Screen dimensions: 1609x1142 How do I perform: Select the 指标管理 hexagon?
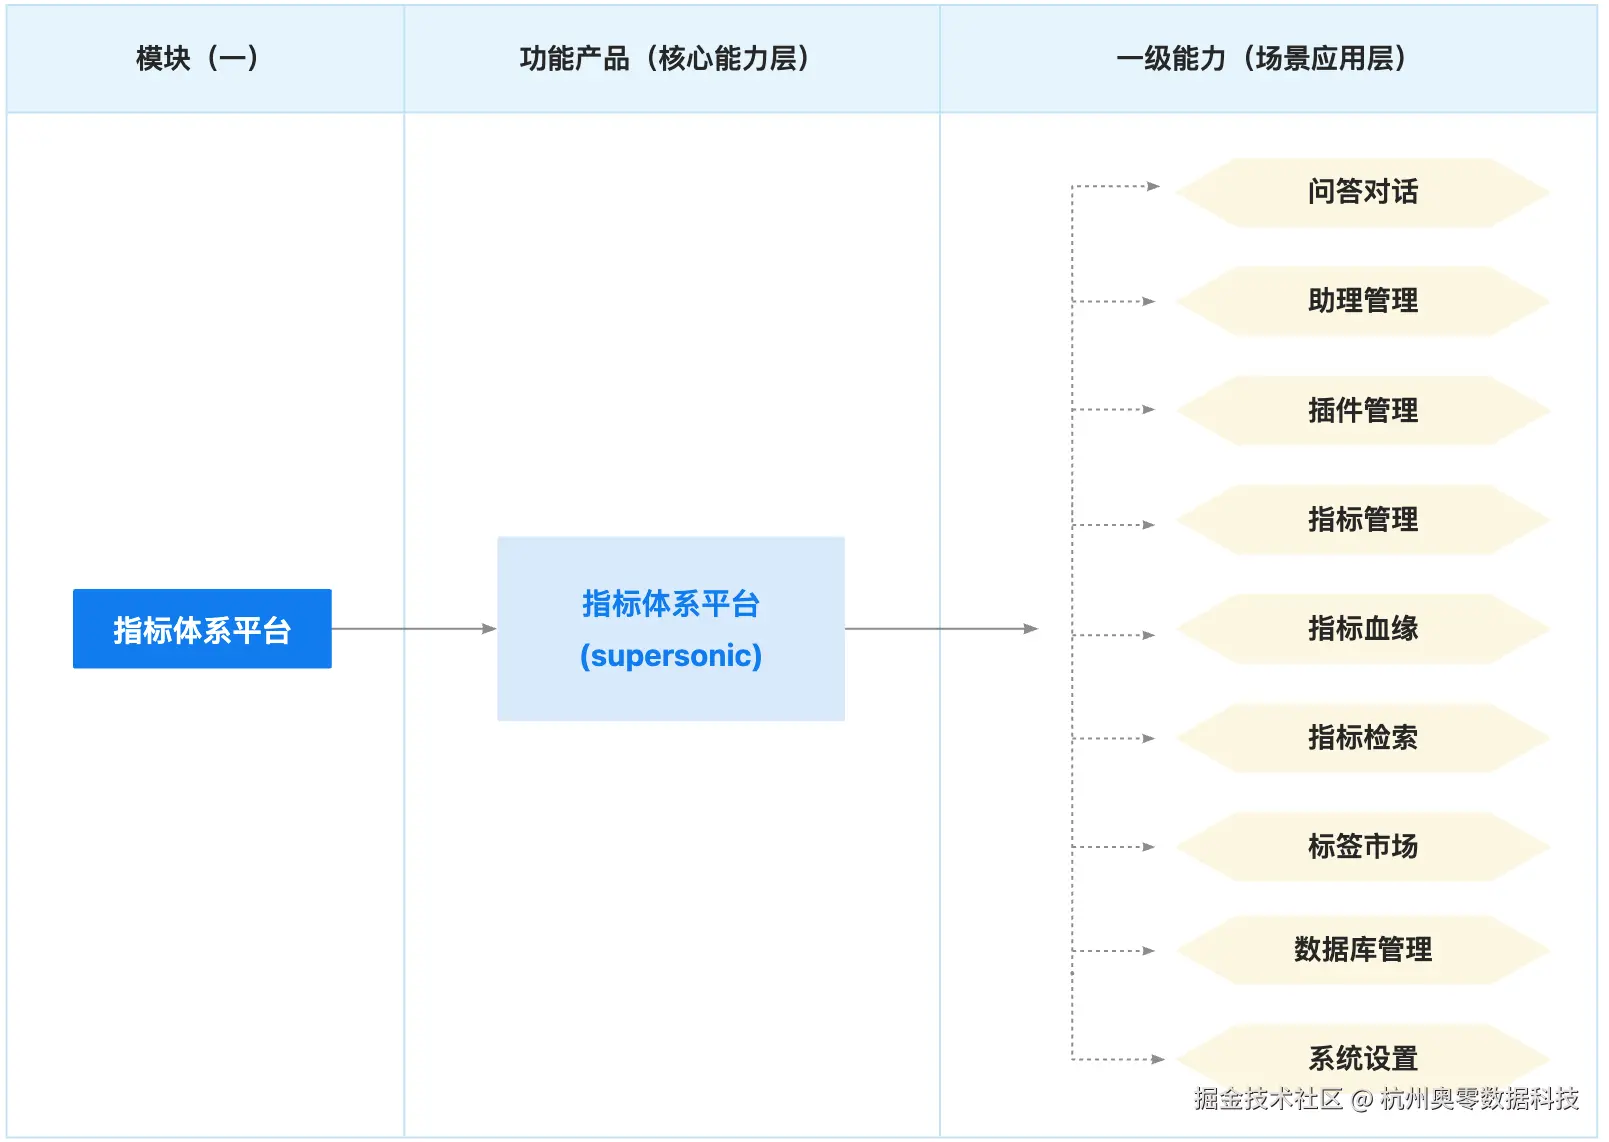pyautogui.click(x=1364, y=520)
